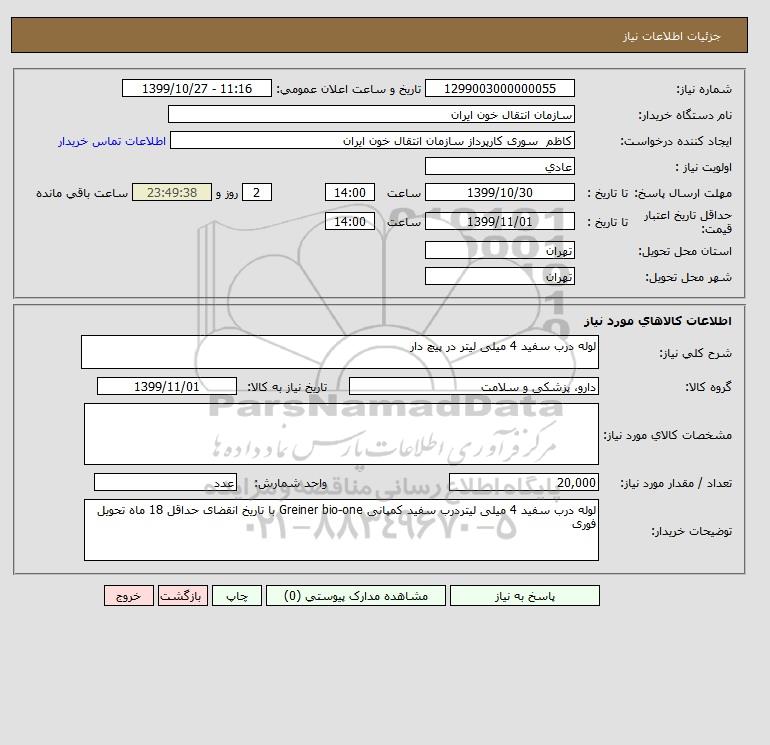Click the priority field عادي

coord(499,166)
